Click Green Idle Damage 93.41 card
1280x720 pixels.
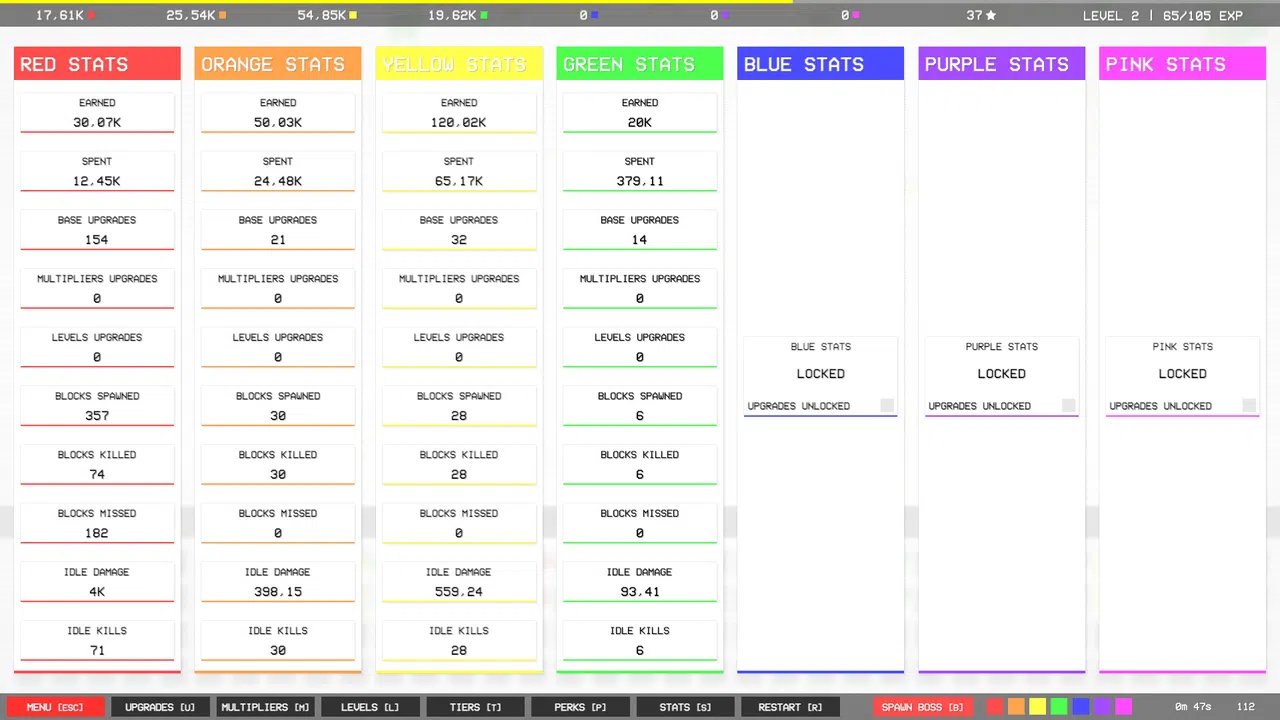pos(640,583)
